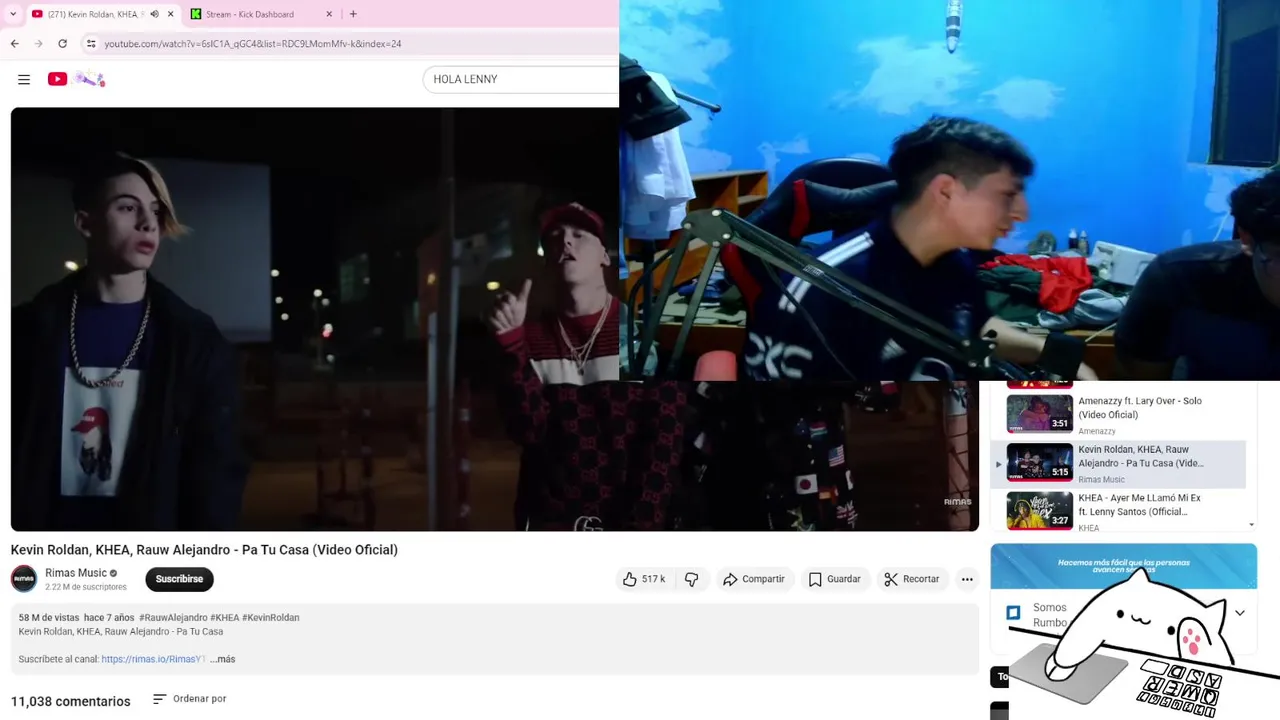Click the Compartir share button
This screenshot has width=1280, height=720.
point(754,579)
